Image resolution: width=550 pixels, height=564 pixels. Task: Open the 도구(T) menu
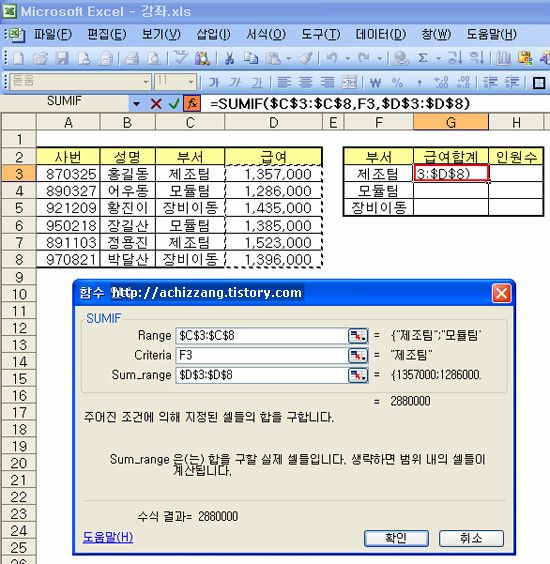point(320,35)
